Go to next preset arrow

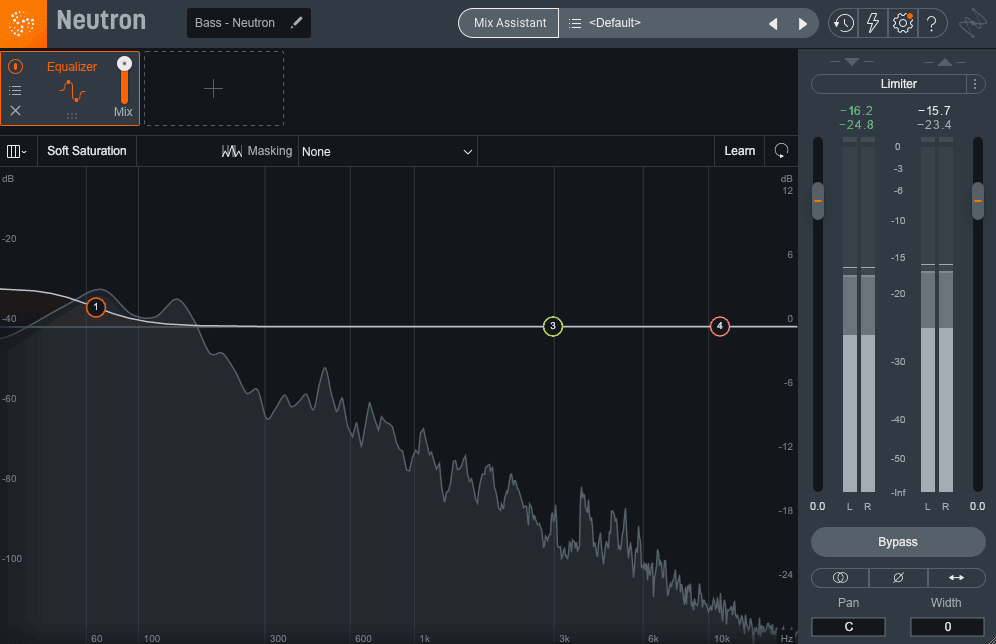(x=802, y=23)
